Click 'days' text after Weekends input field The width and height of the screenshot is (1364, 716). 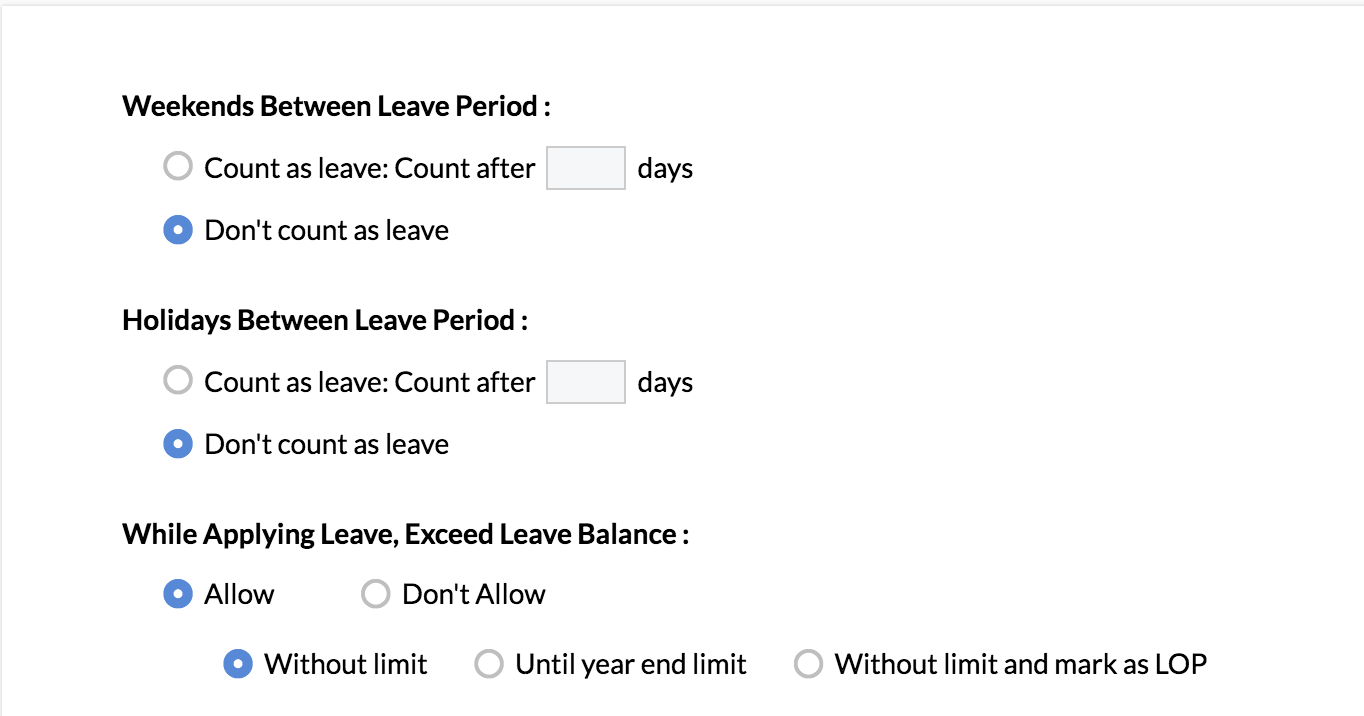pyautogui.click(x=665, y=168)
